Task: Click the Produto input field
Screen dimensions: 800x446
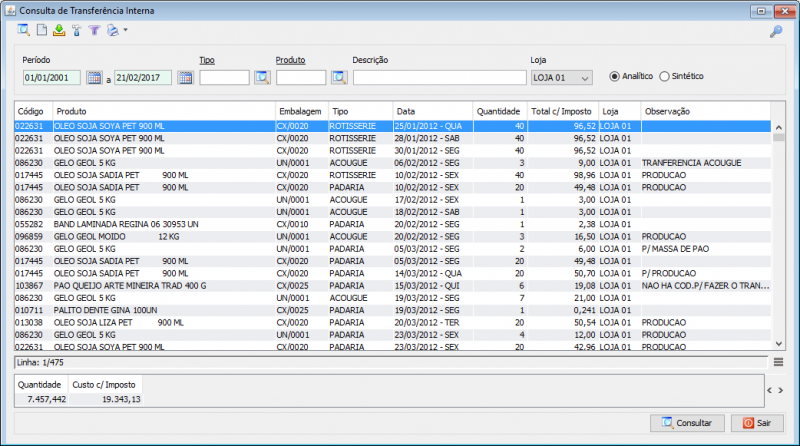Action: (x=301, y=78)
